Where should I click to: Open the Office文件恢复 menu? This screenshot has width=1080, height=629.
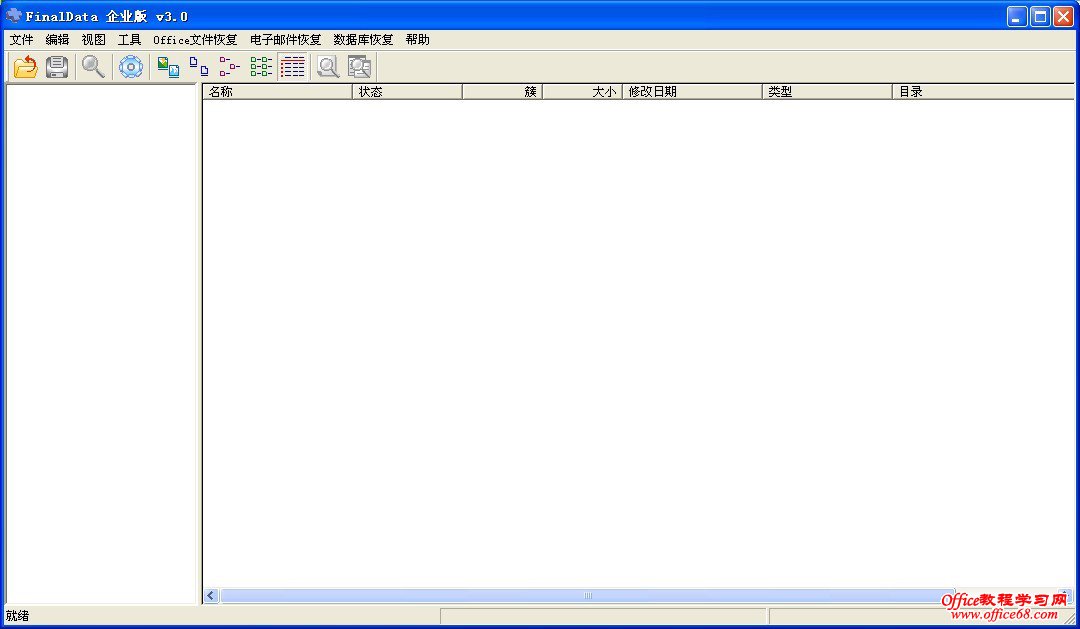196,39
